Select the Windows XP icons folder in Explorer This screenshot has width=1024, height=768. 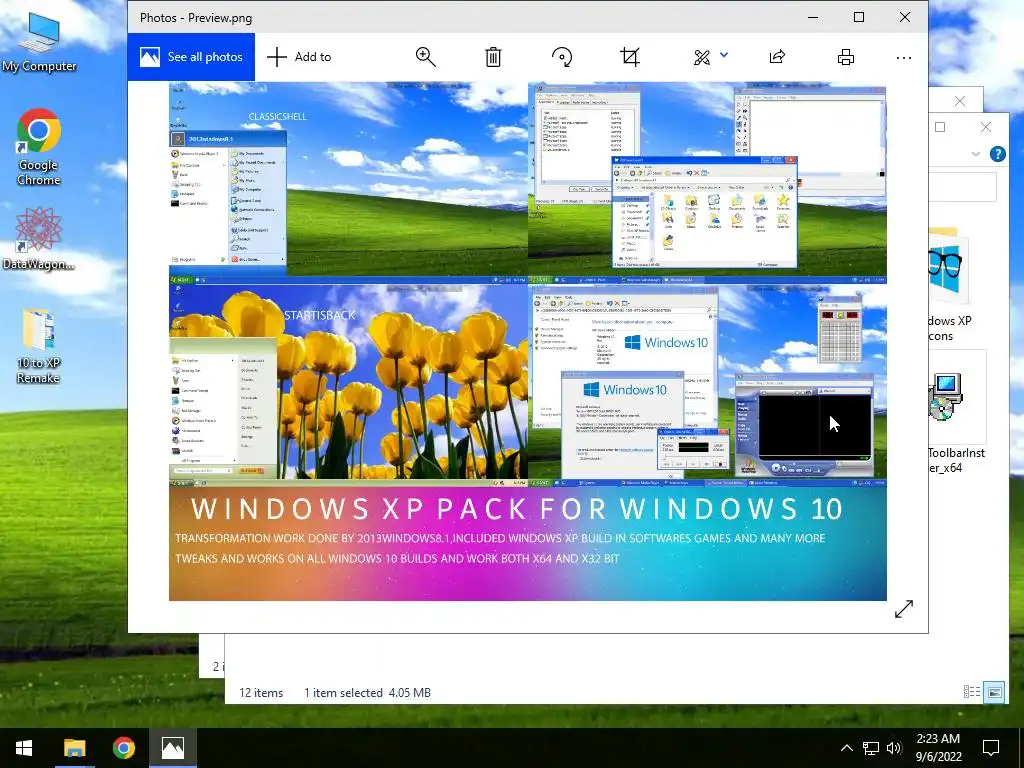[950, 284]
